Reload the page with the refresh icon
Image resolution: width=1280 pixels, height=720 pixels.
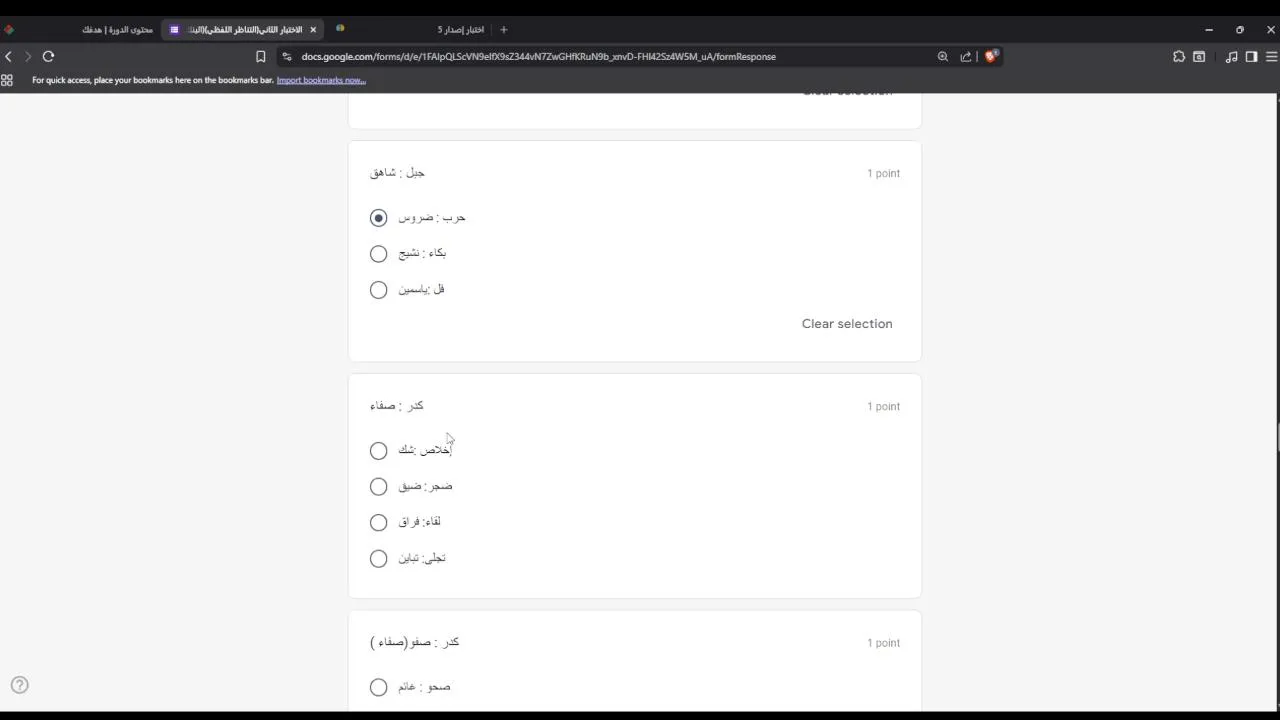click(x=48, y=57)
